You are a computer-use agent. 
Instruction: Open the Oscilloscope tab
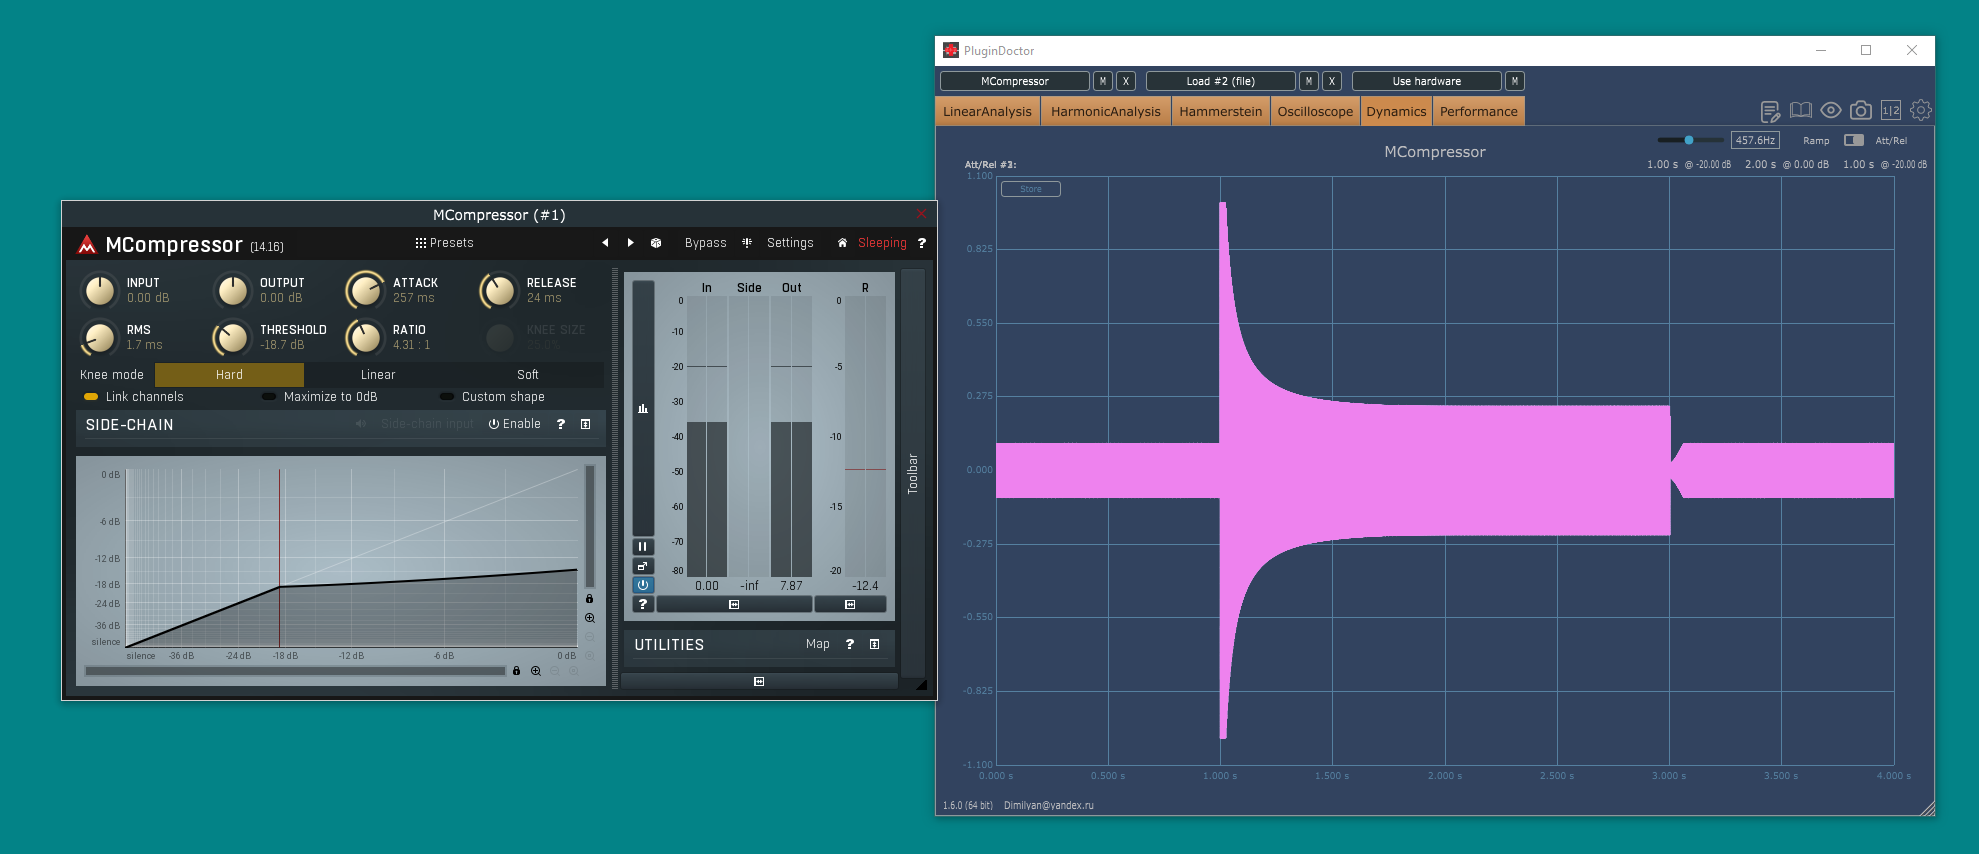pyautogui.click(x=1314, y=112)
